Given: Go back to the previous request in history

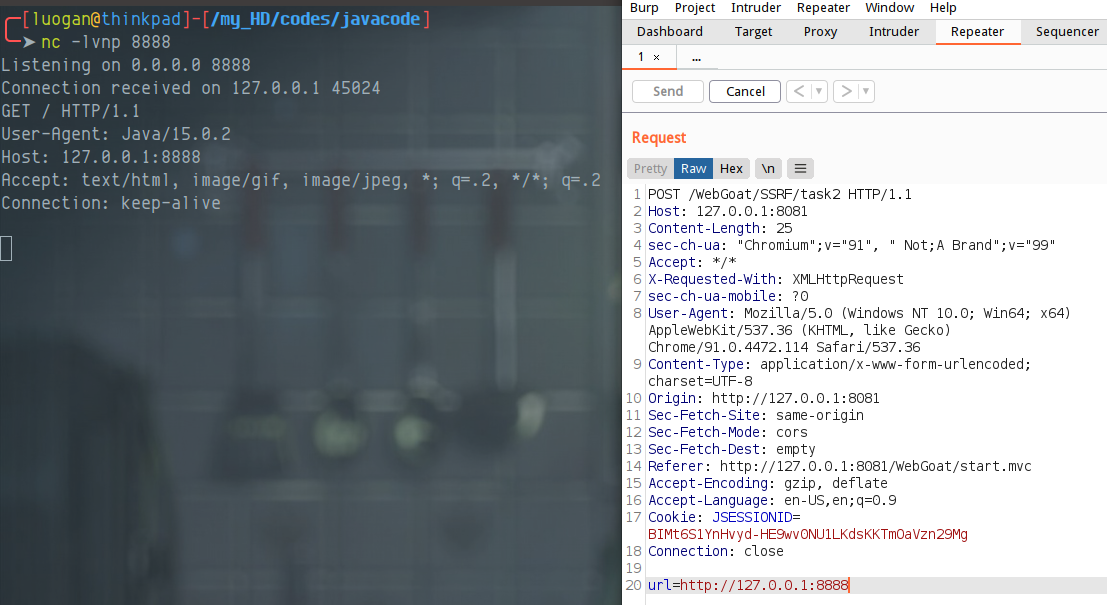Looking at the screenshot, I should pyautogui.click(x=799, y=91).
